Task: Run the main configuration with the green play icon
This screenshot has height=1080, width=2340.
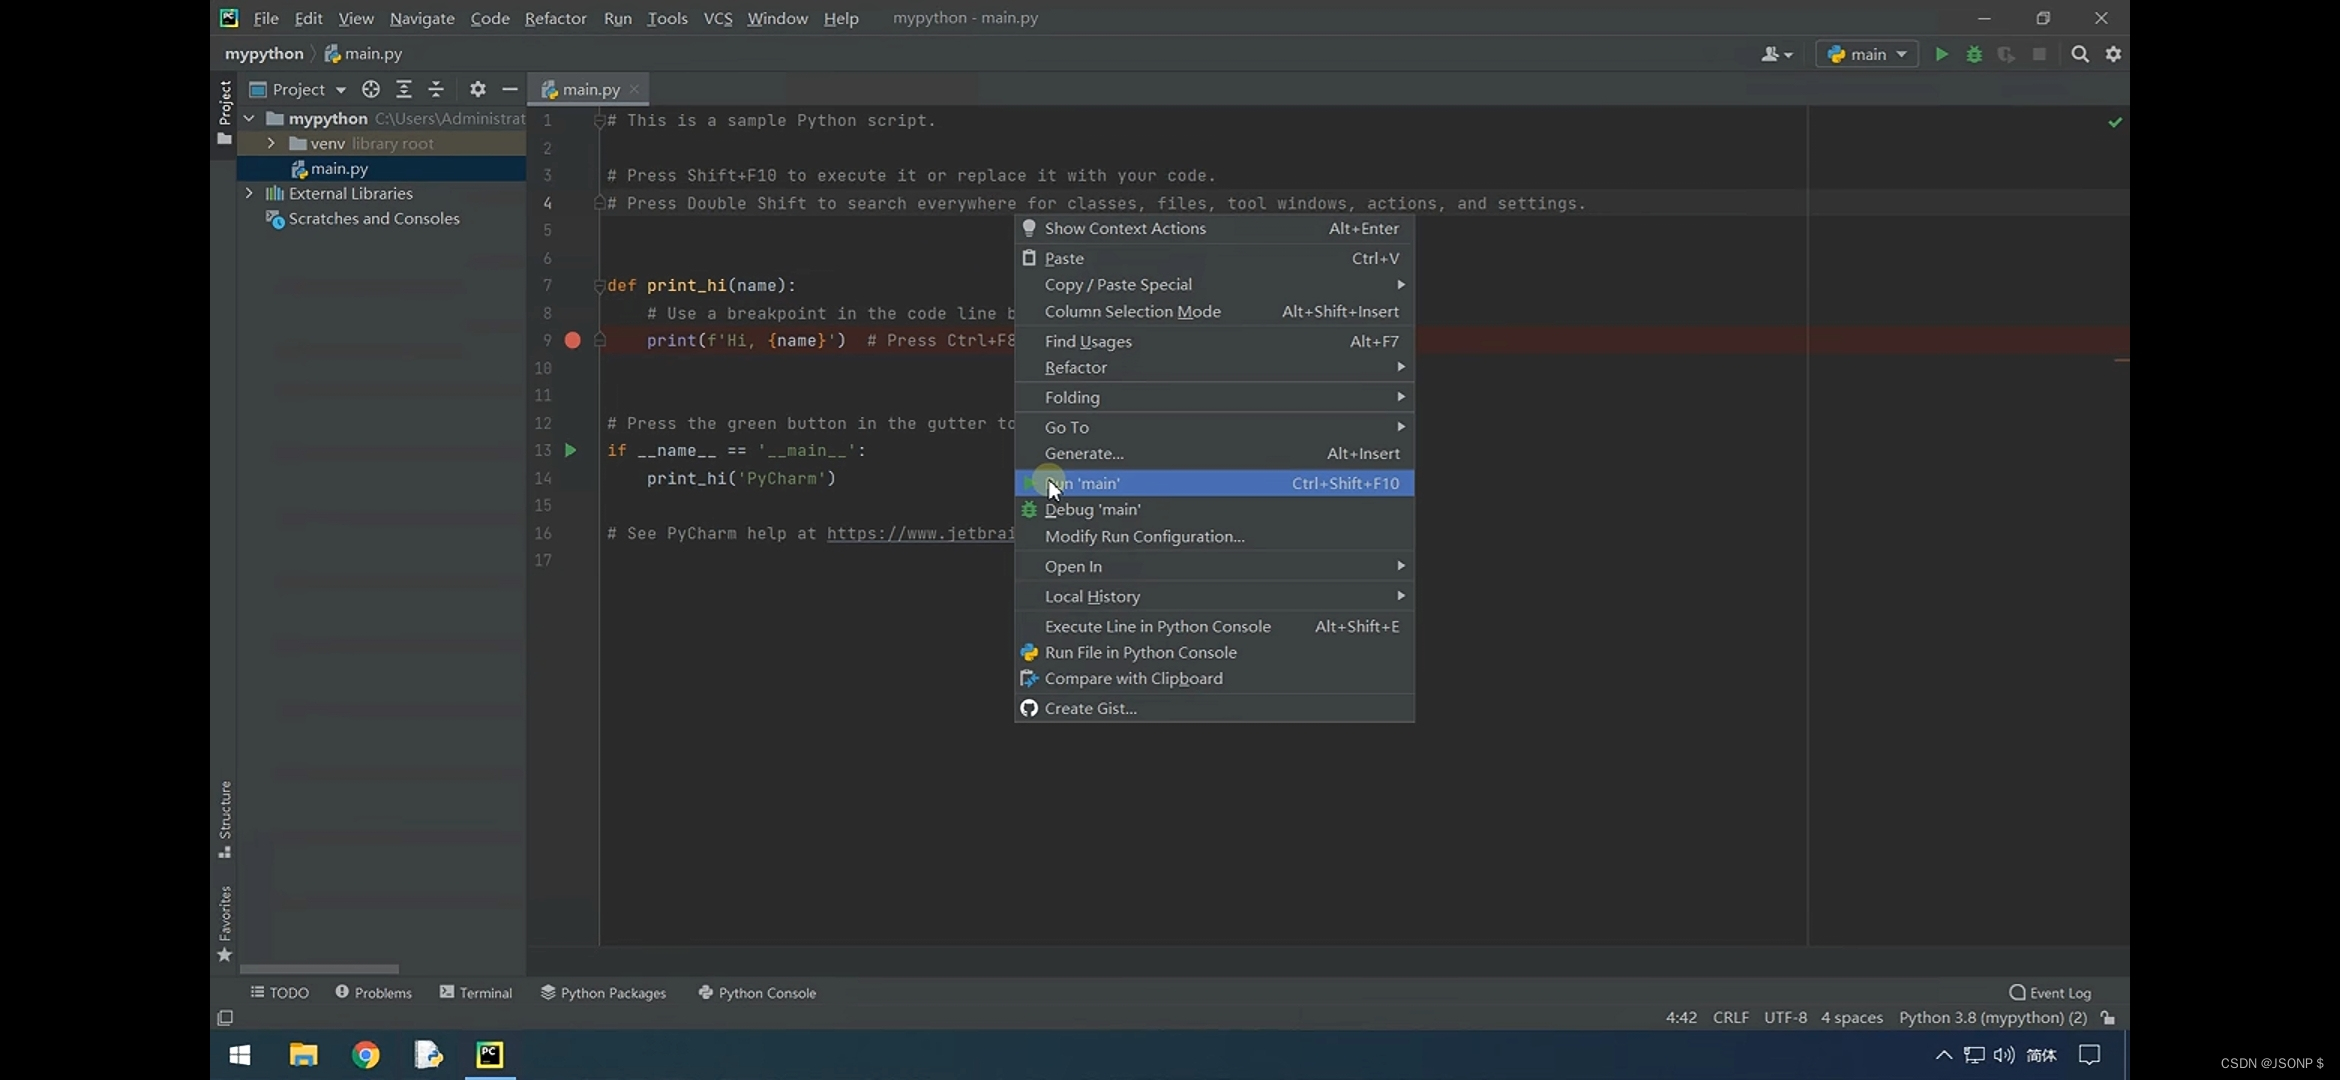Action: pyautogui.click(x=1941, y=54)
